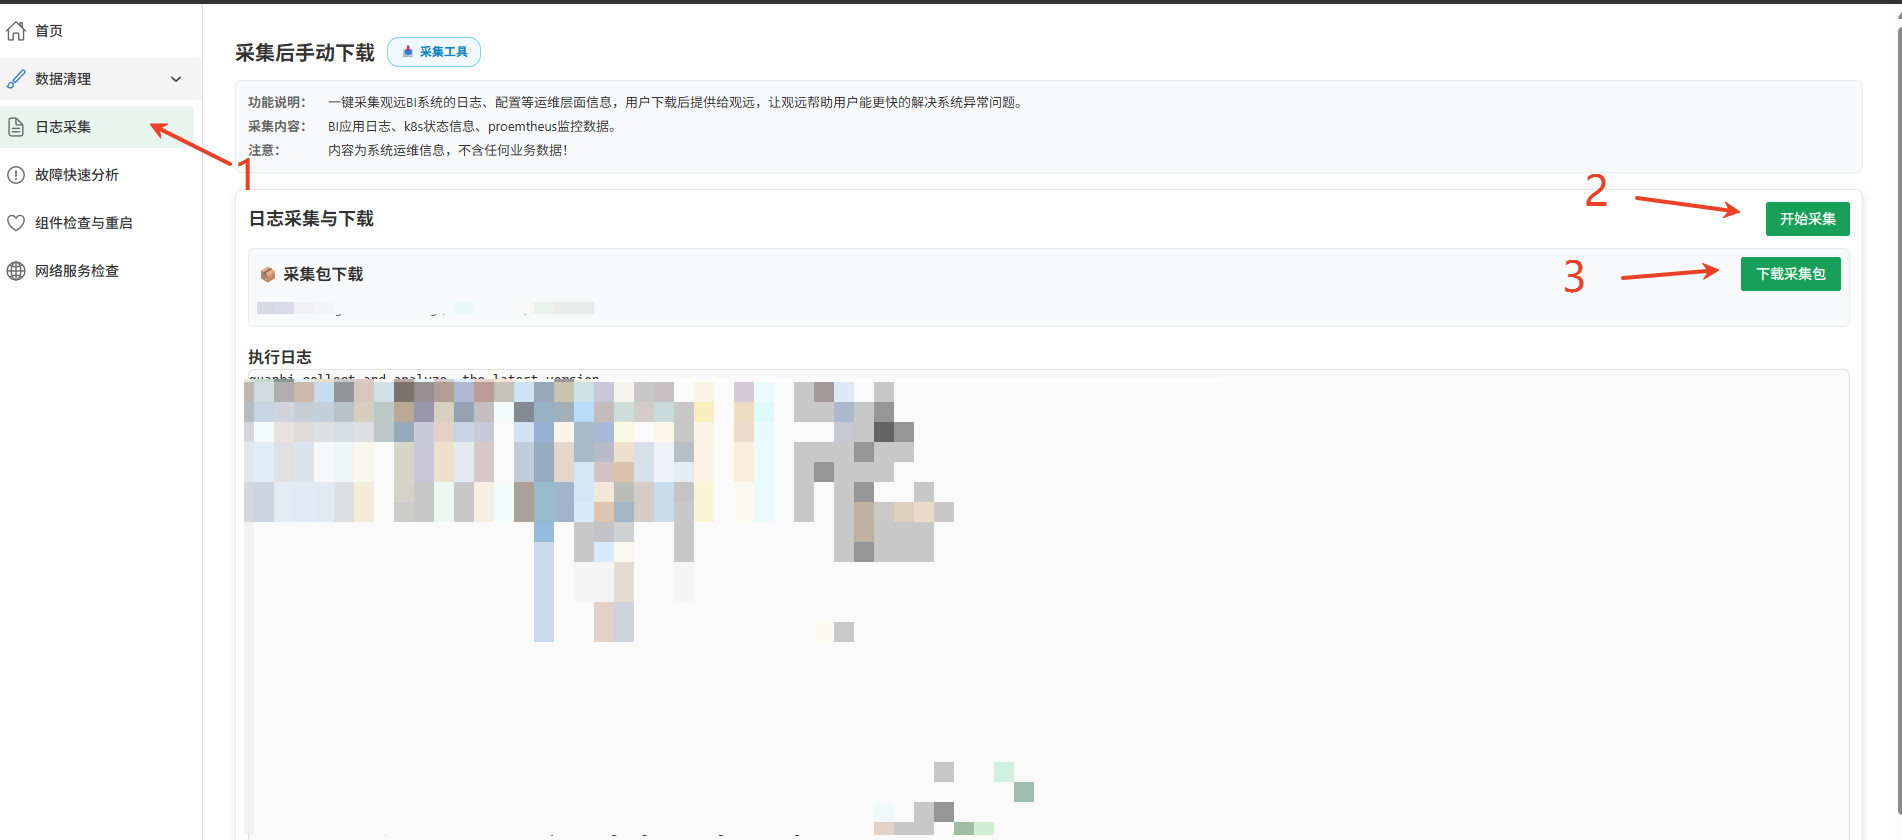Open the 首页 menu item
This screenshot has height=840, width=1902.
(x=49, y=31)
